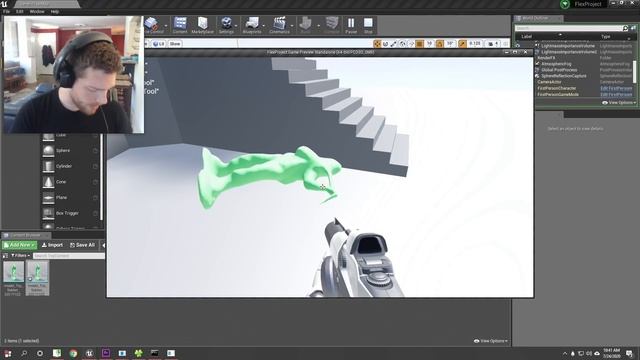Expand the Settings dropdown arrow
This screenshot has height=360, width=640.
[x=236, y=26]
